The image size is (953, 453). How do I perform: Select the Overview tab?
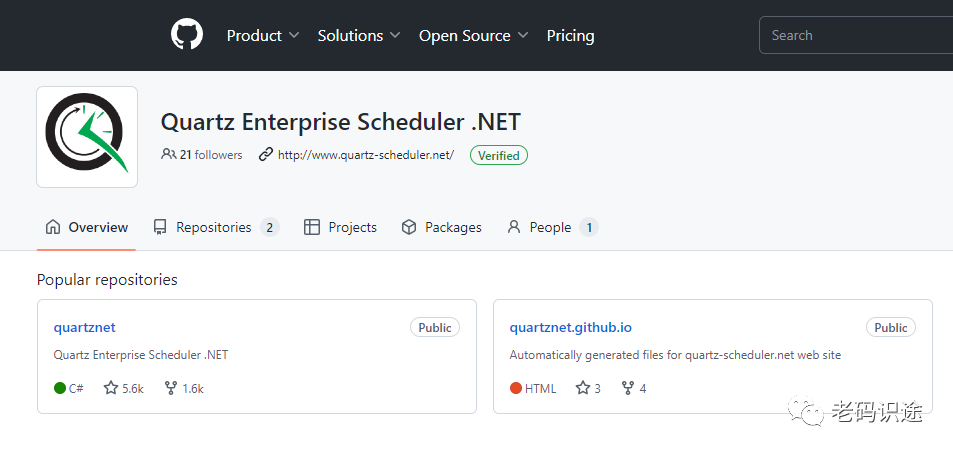(x=86, y=227)
